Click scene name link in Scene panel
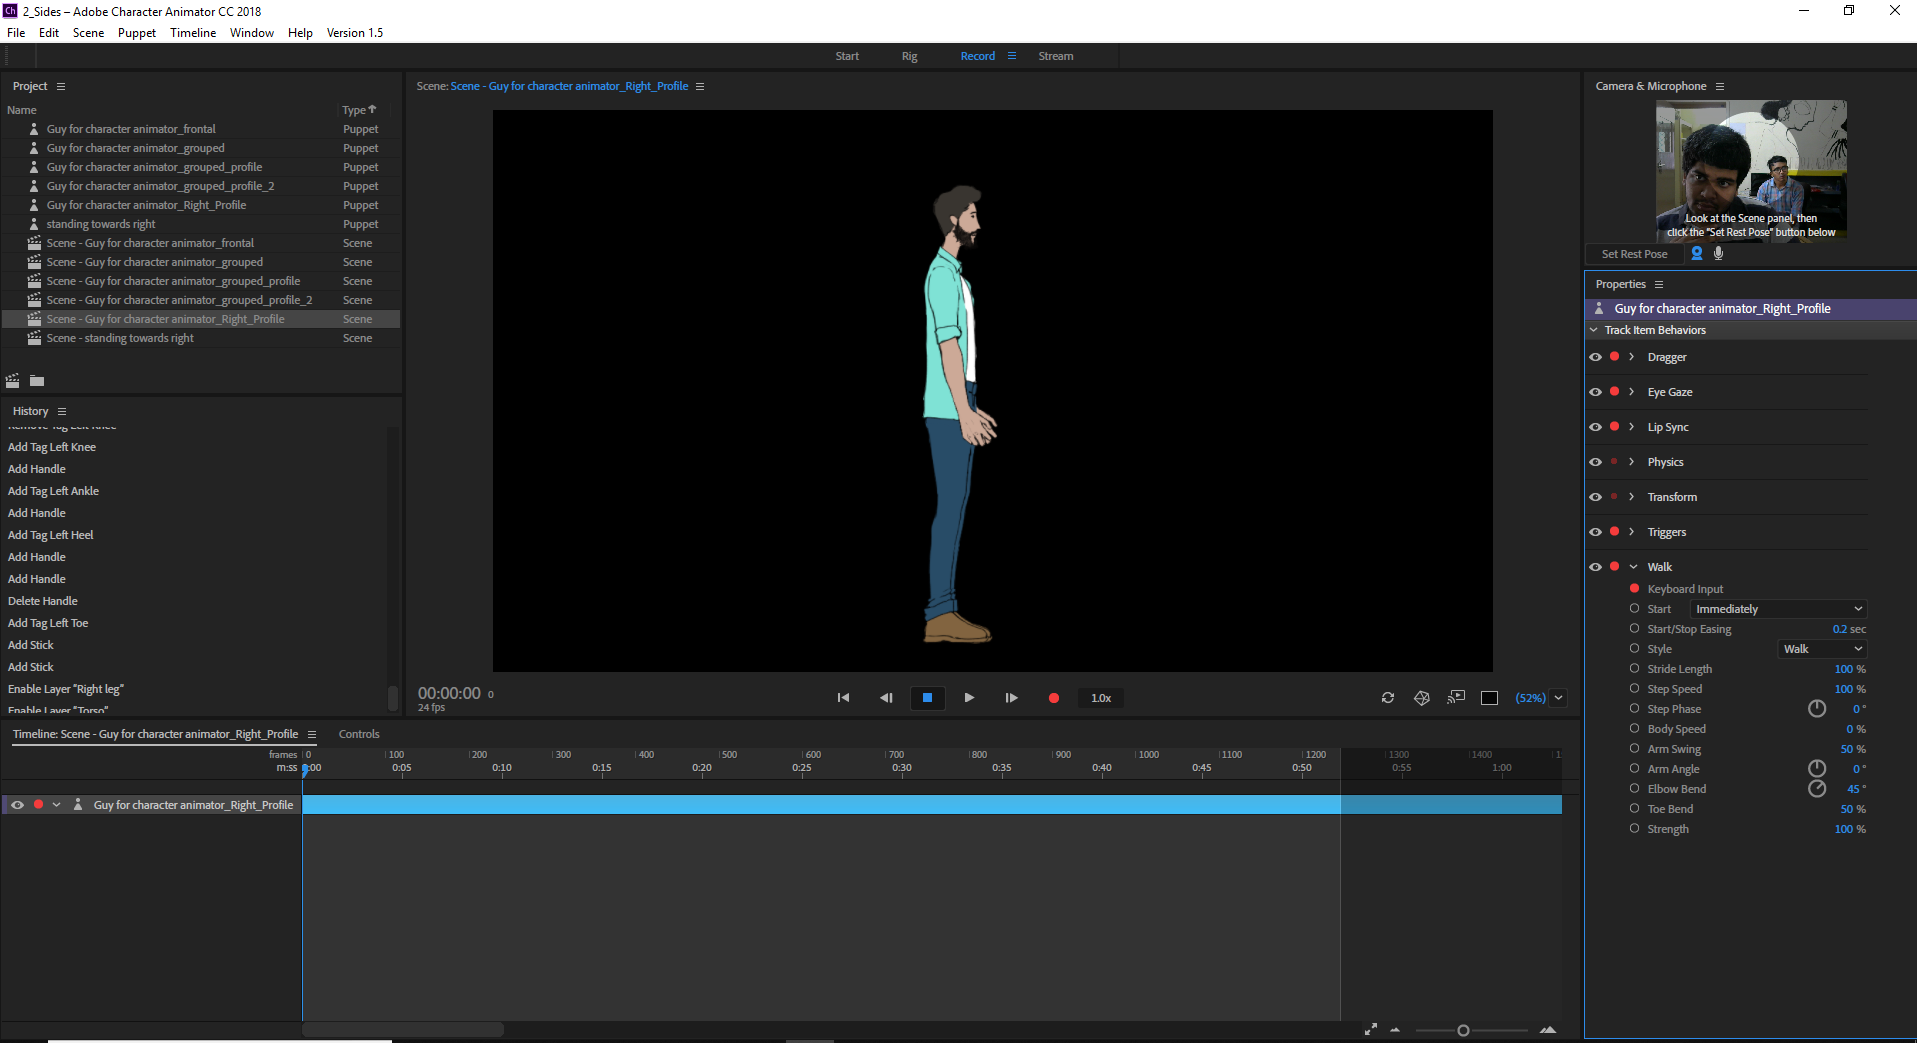 coord(569,86)
